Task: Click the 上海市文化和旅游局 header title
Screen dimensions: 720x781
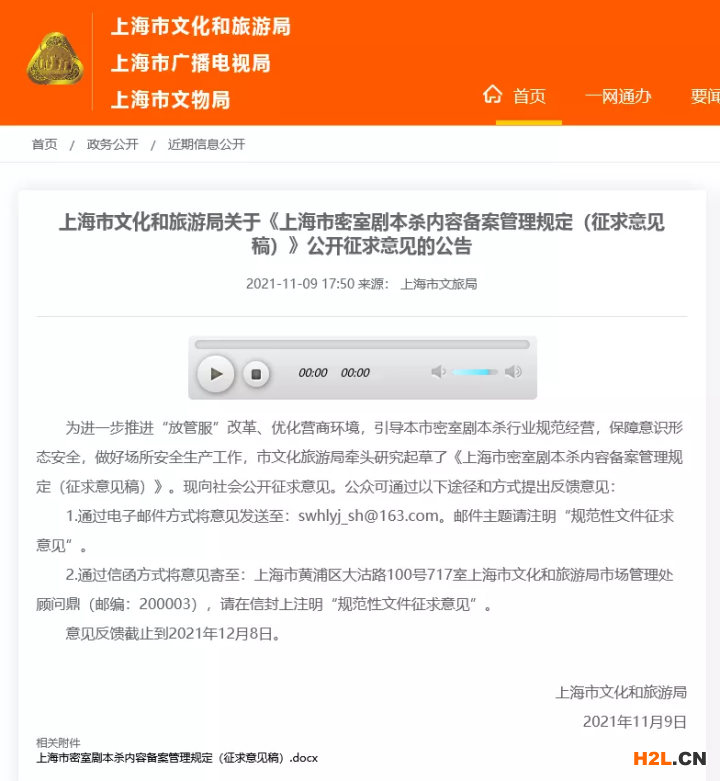Action: point(201,26)
